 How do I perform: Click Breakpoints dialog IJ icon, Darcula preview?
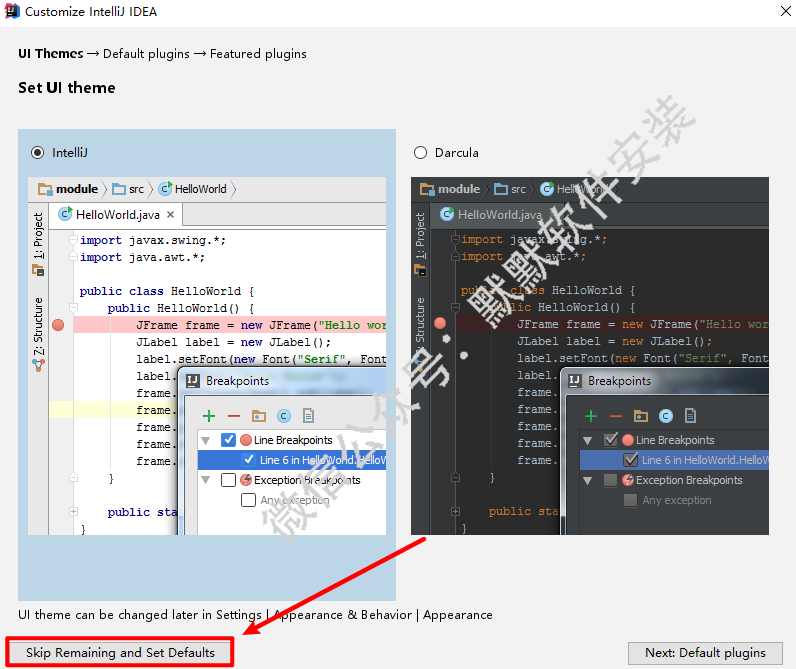[x=575, y=381]
